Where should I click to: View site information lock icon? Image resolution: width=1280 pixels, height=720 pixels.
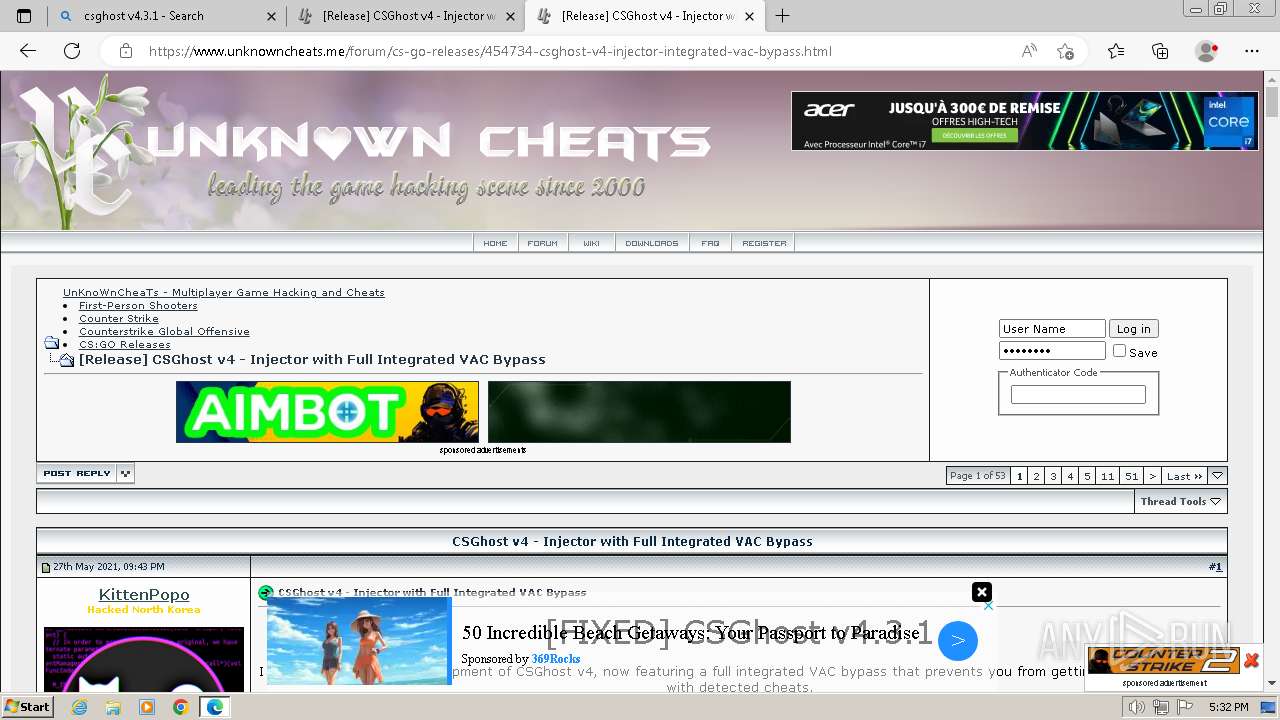pos(125,51)
